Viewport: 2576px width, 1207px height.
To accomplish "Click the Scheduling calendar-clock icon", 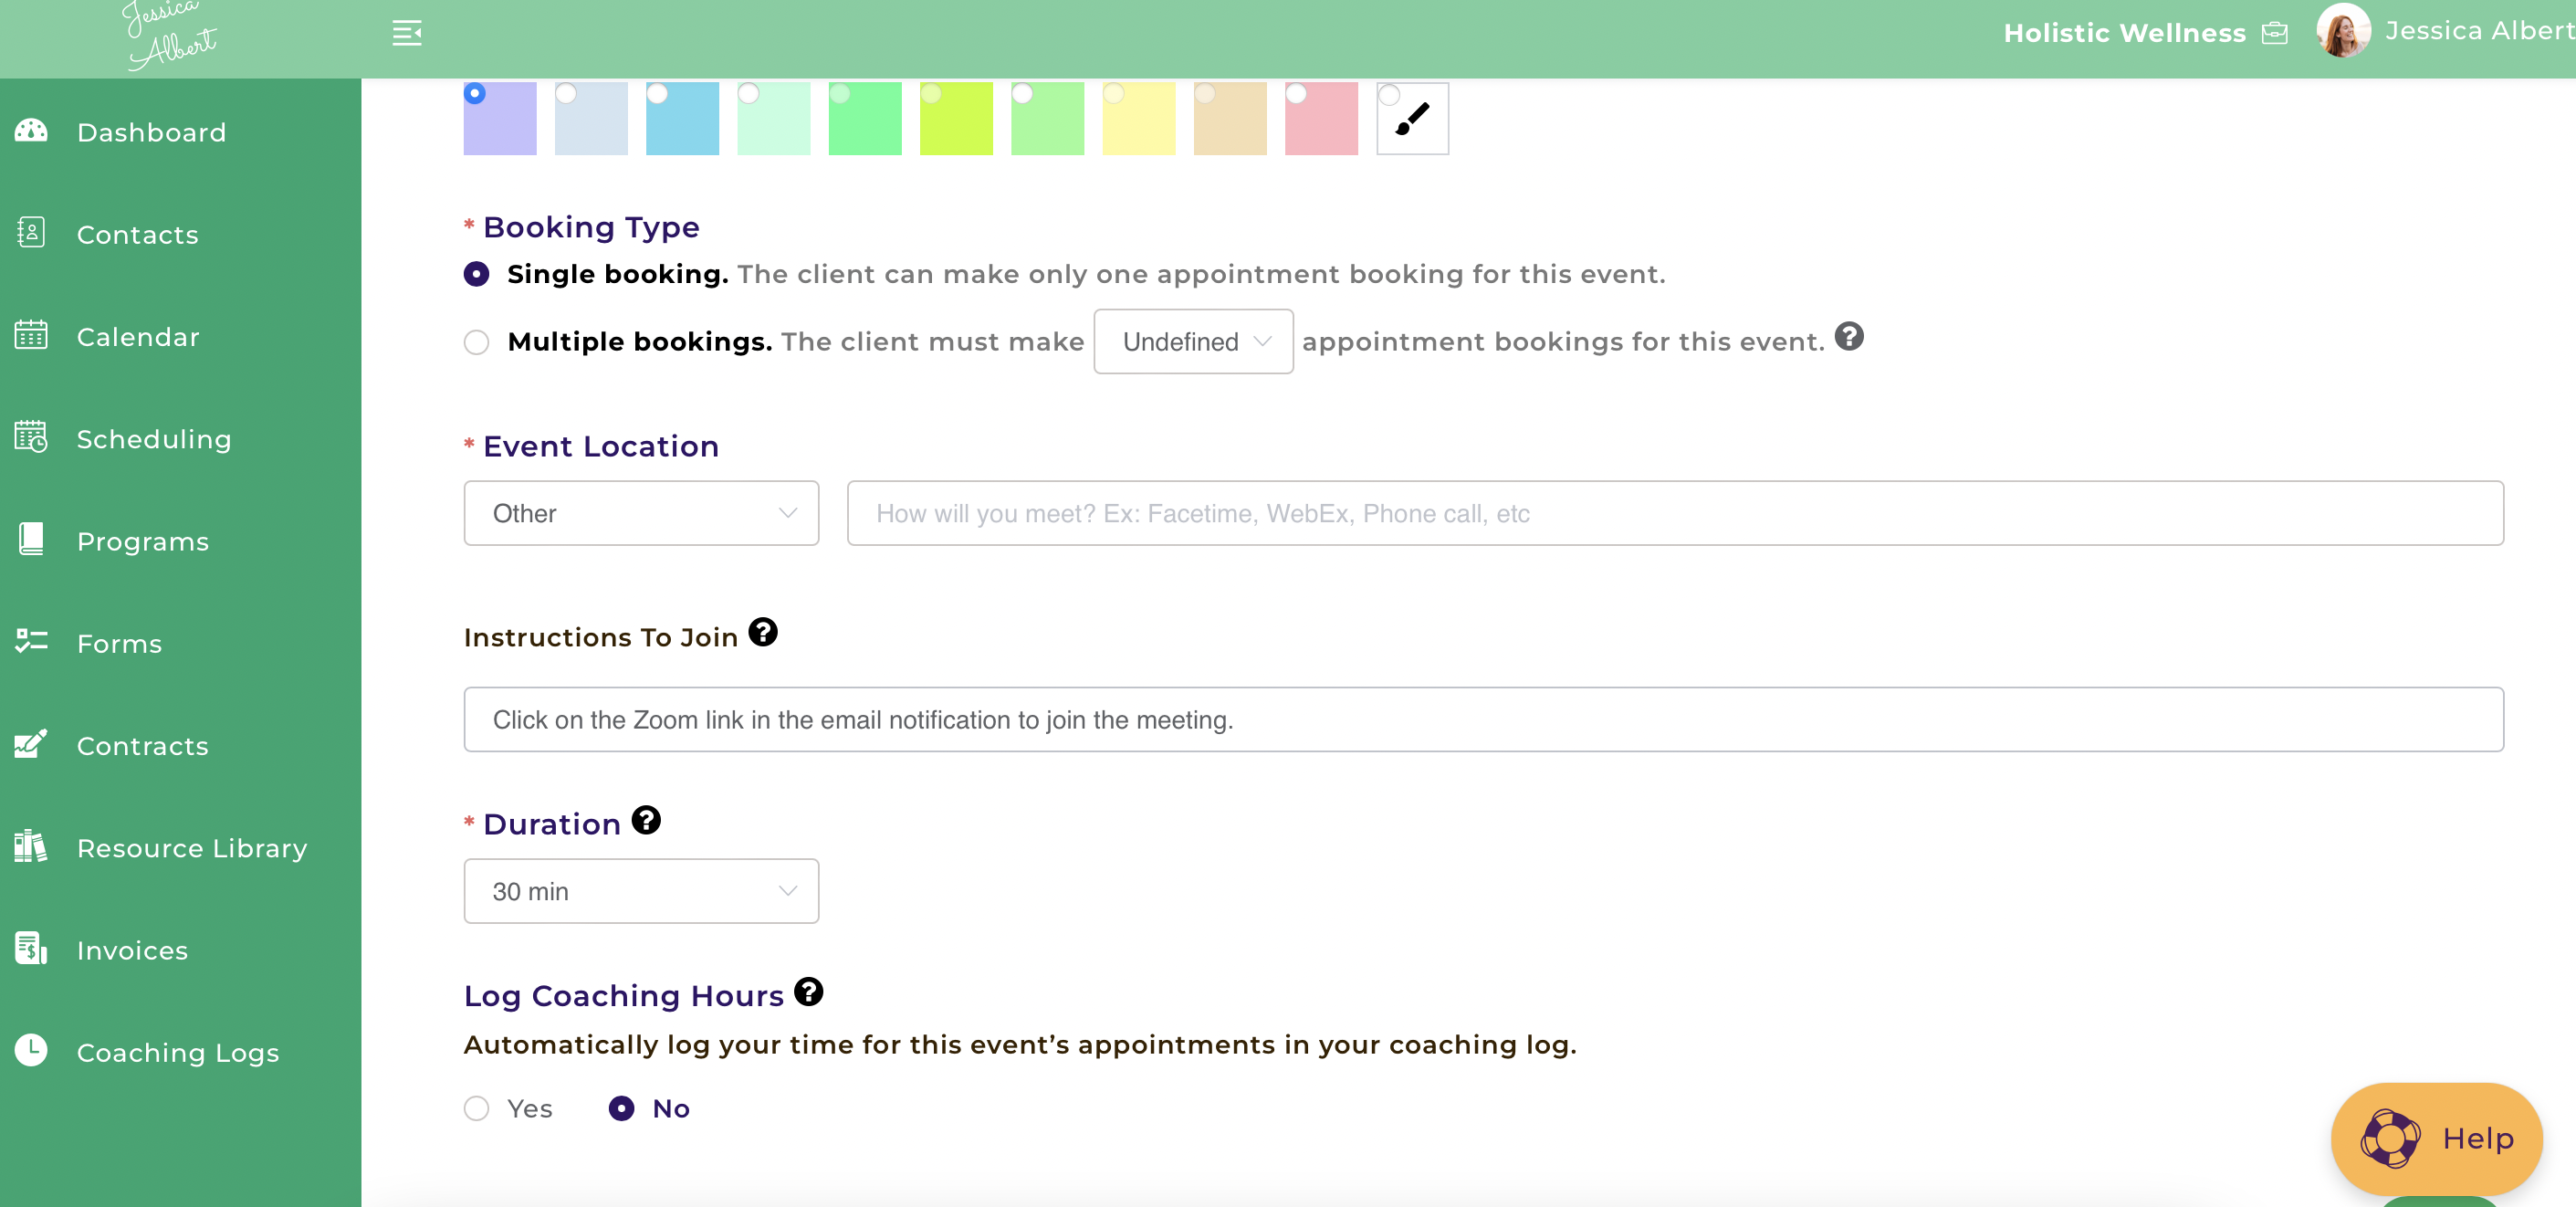I will coord(31,437).
